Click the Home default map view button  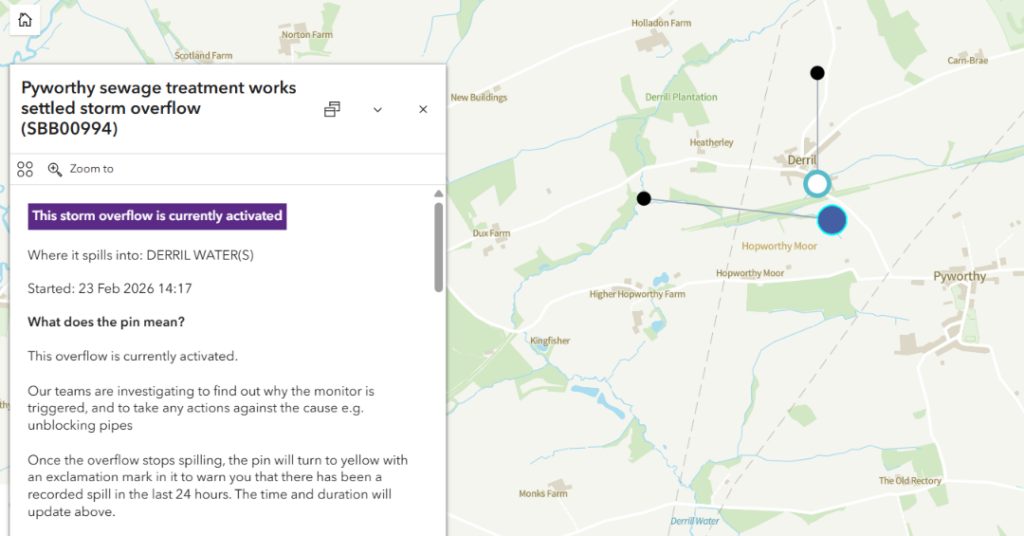click(25, 20)
